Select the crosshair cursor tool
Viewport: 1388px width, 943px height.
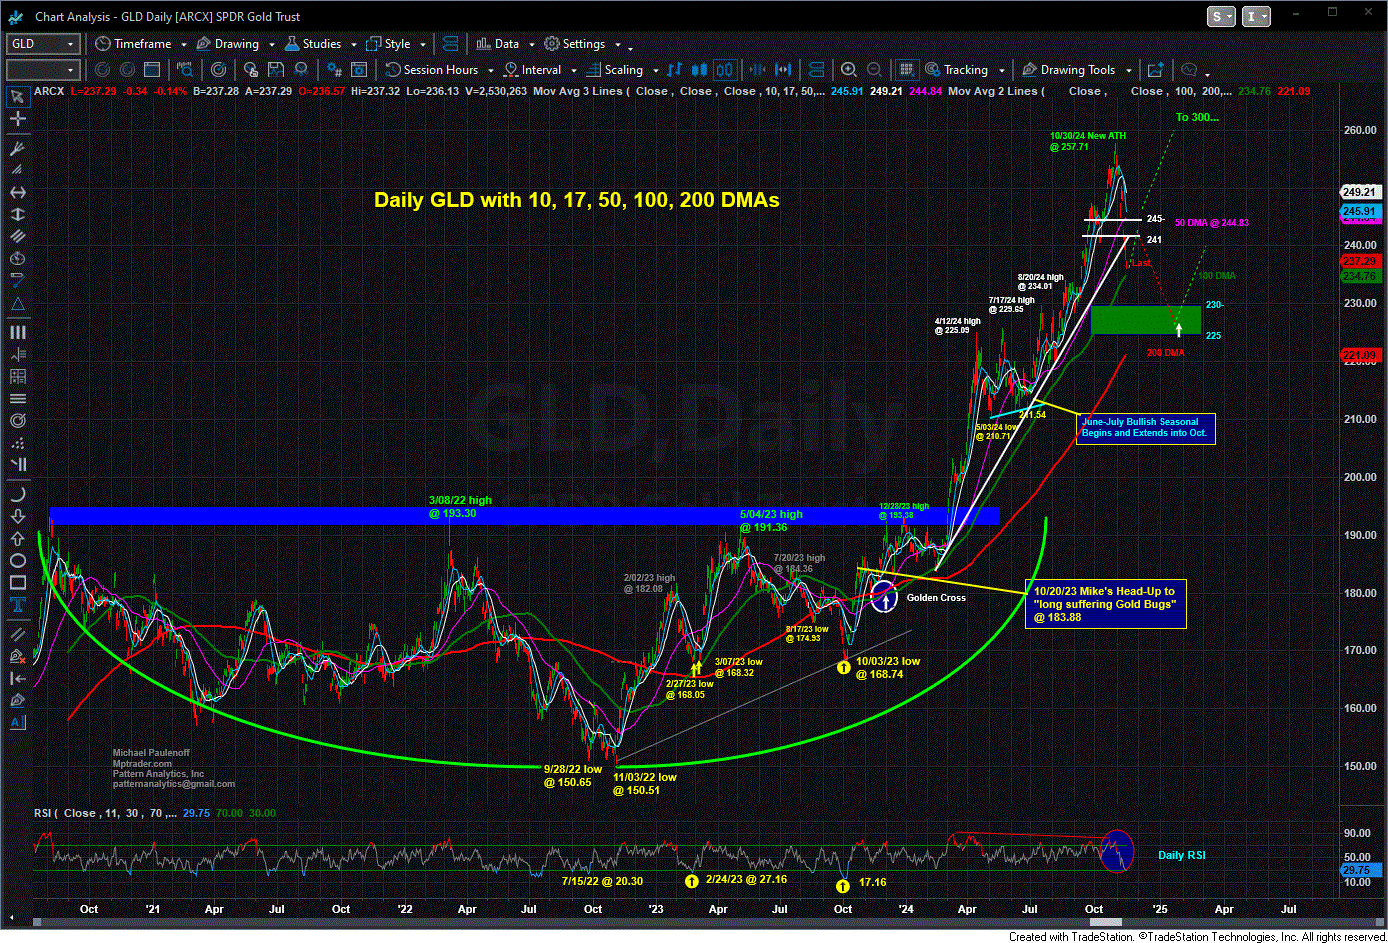[17, 118]
